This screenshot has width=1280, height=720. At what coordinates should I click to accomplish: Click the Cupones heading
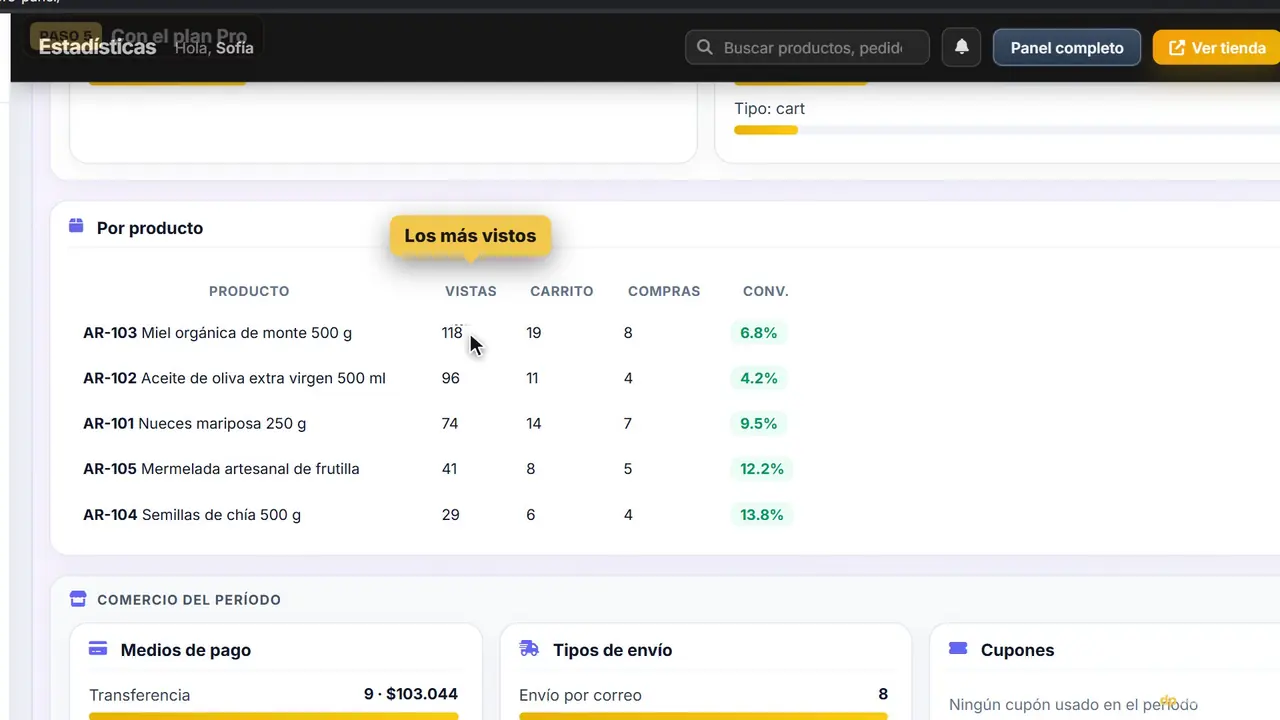(x=1018, y=650)
